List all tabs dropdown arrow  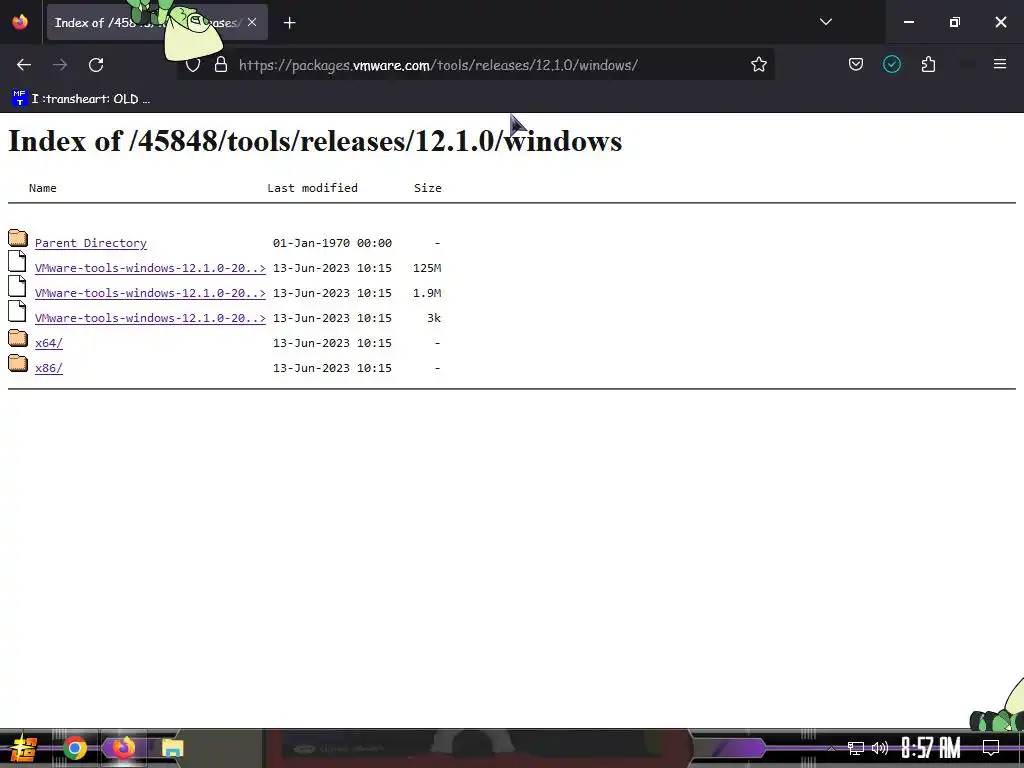pos(825,22)
